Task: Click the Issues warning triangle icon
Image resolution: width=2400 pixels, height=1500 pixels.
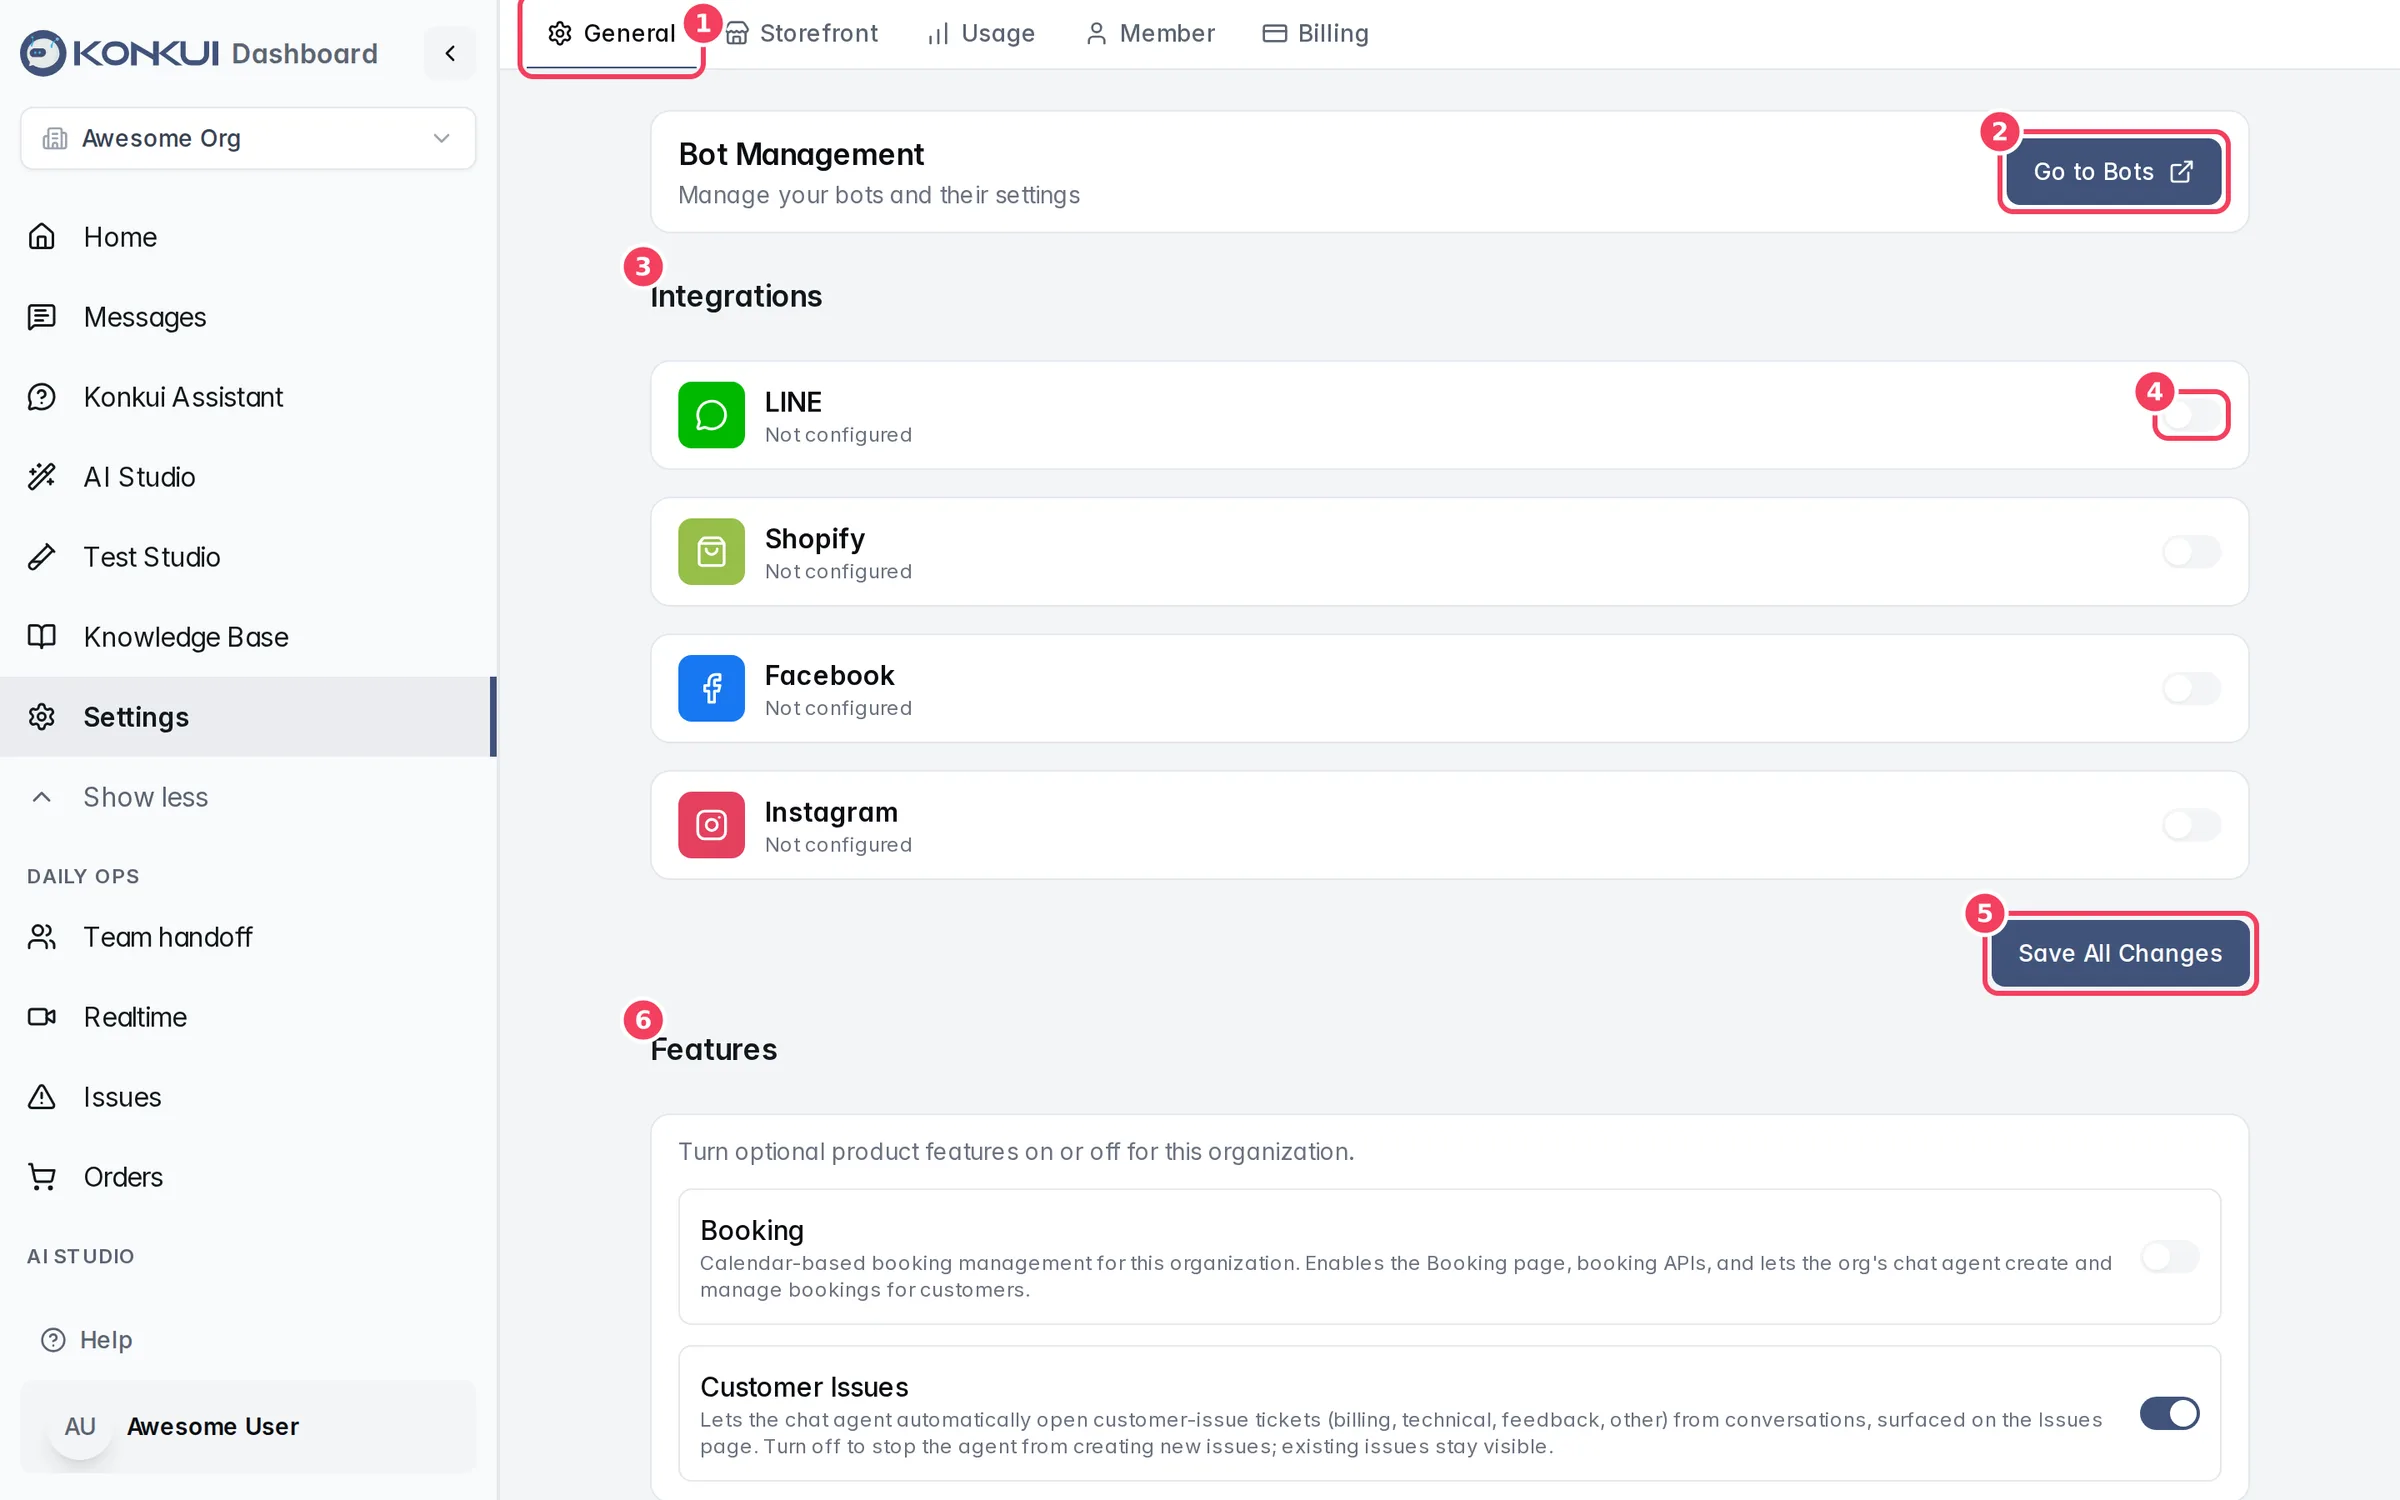Action: pos(41,1097)
